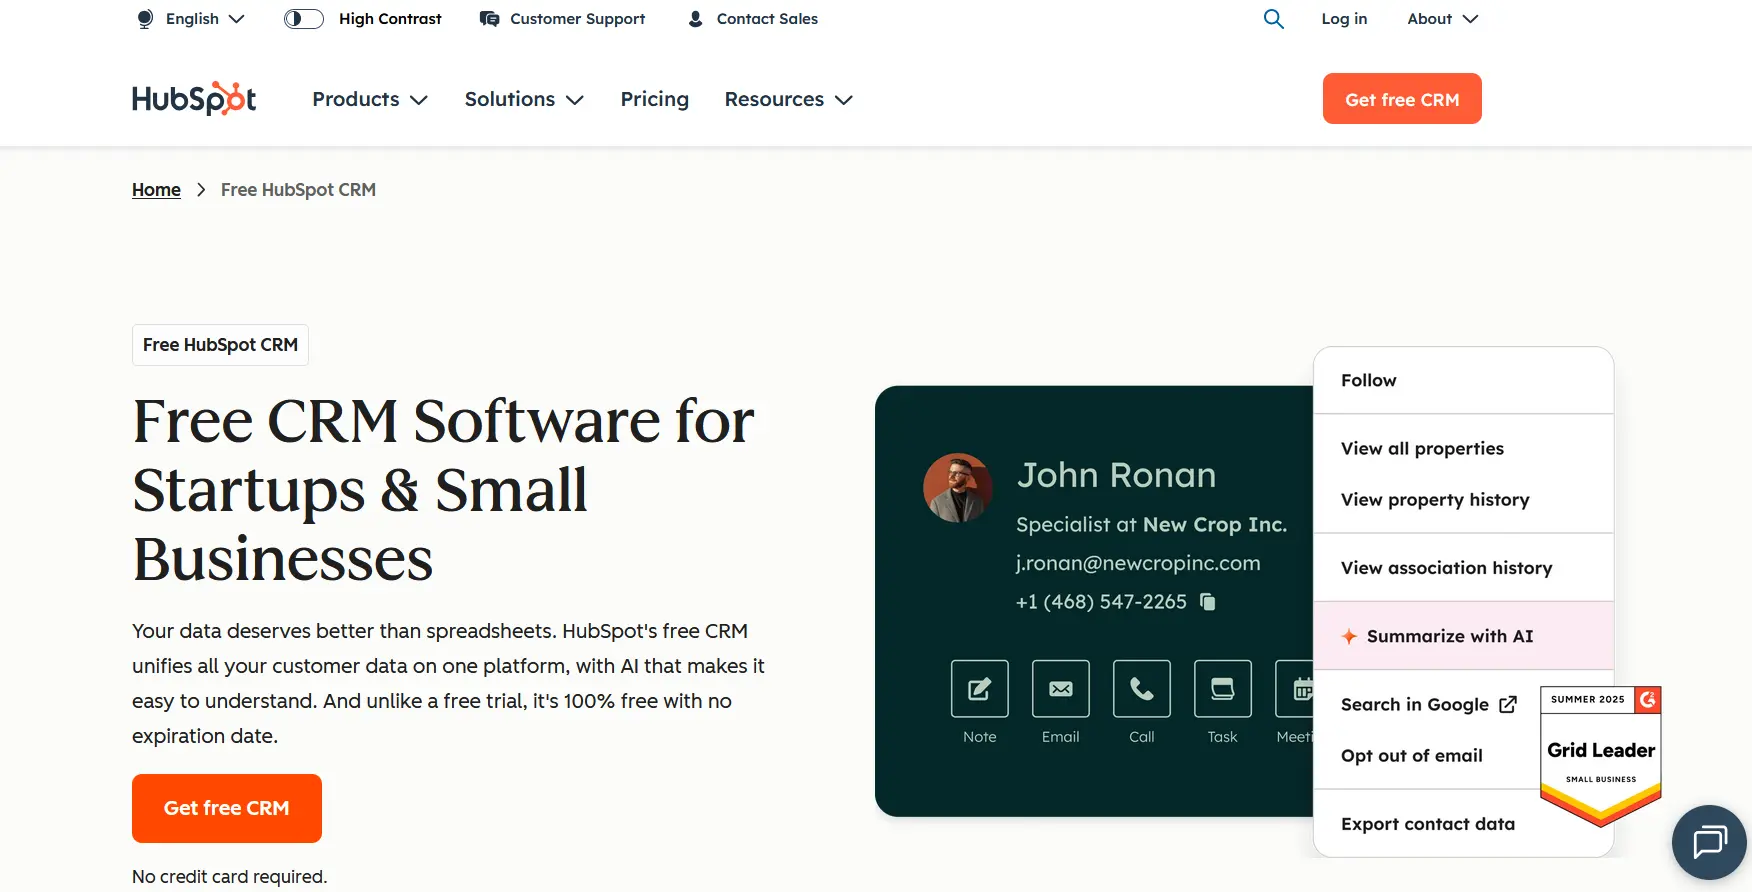Go to Home breadcrumb link
1752x892 pixels.
pos(156,190)
